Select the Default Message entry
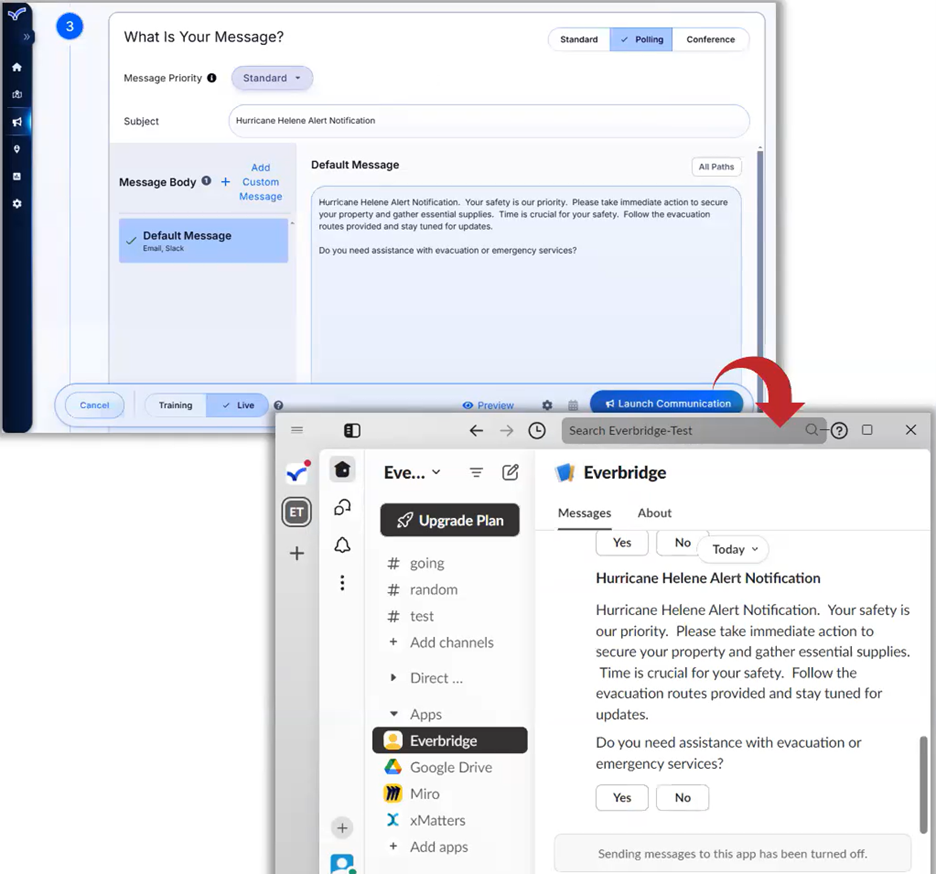The image size is (936, 874). pos(203,241)
